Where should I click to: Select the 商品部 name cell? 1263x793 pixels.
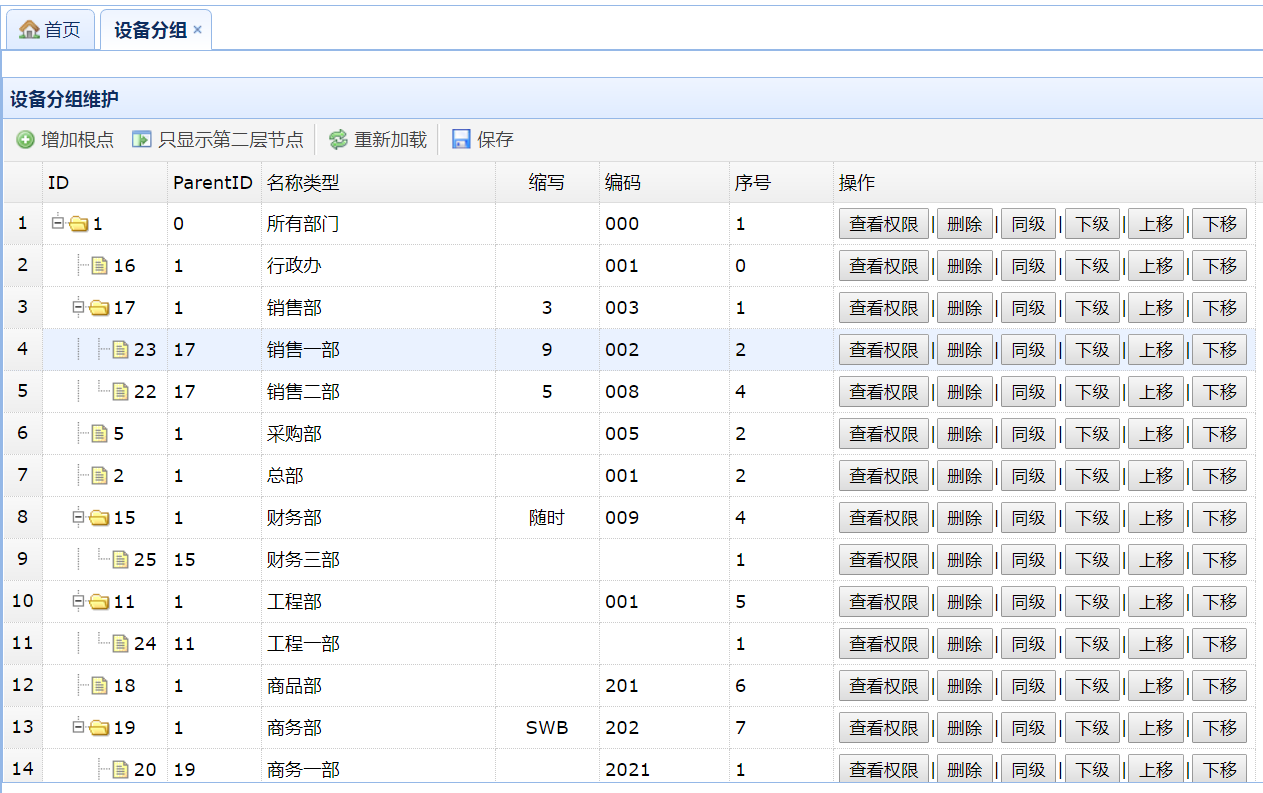tap(294, 686)
